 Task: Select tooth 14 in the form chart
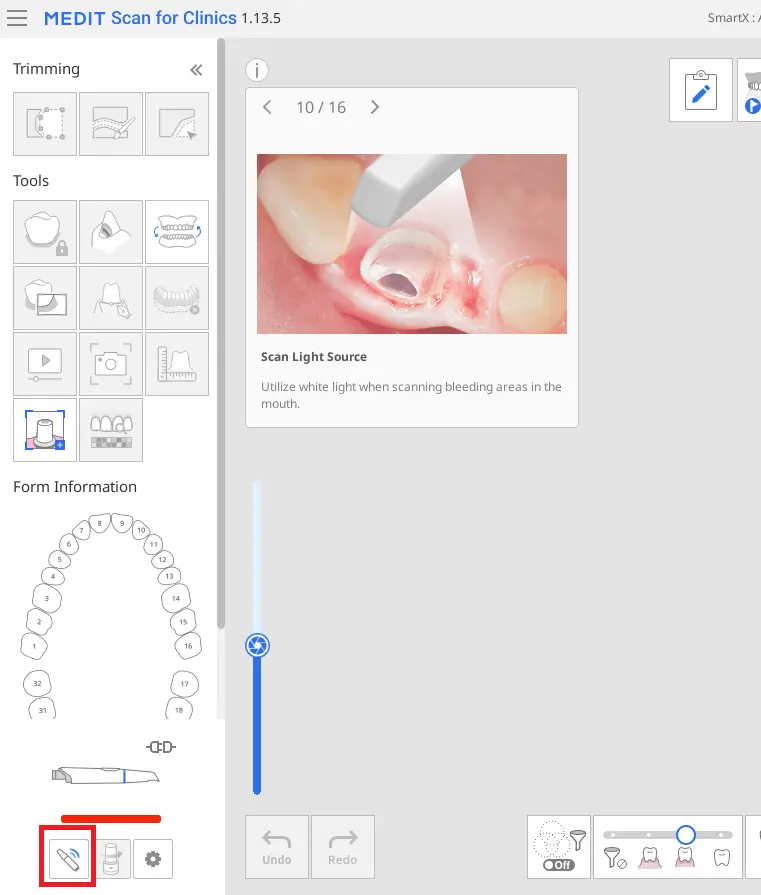176,598
